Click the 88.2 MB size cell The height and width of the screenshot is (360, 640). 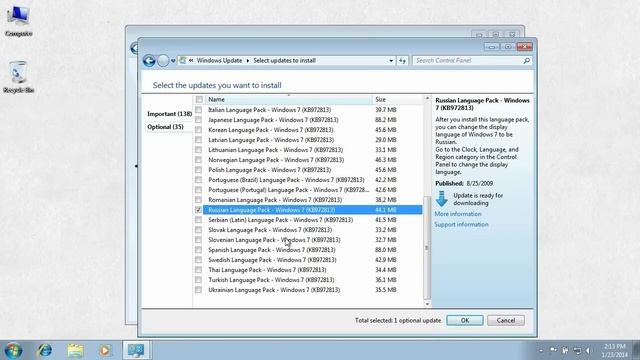click(386, 120)
